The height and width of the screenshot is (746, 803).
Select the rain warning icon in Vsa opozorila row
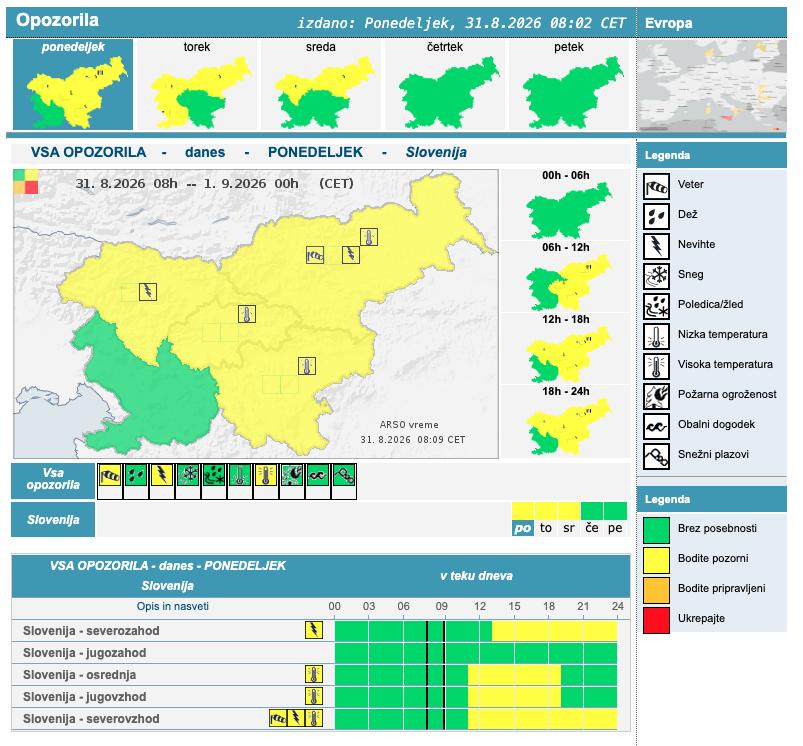(136, 475)
